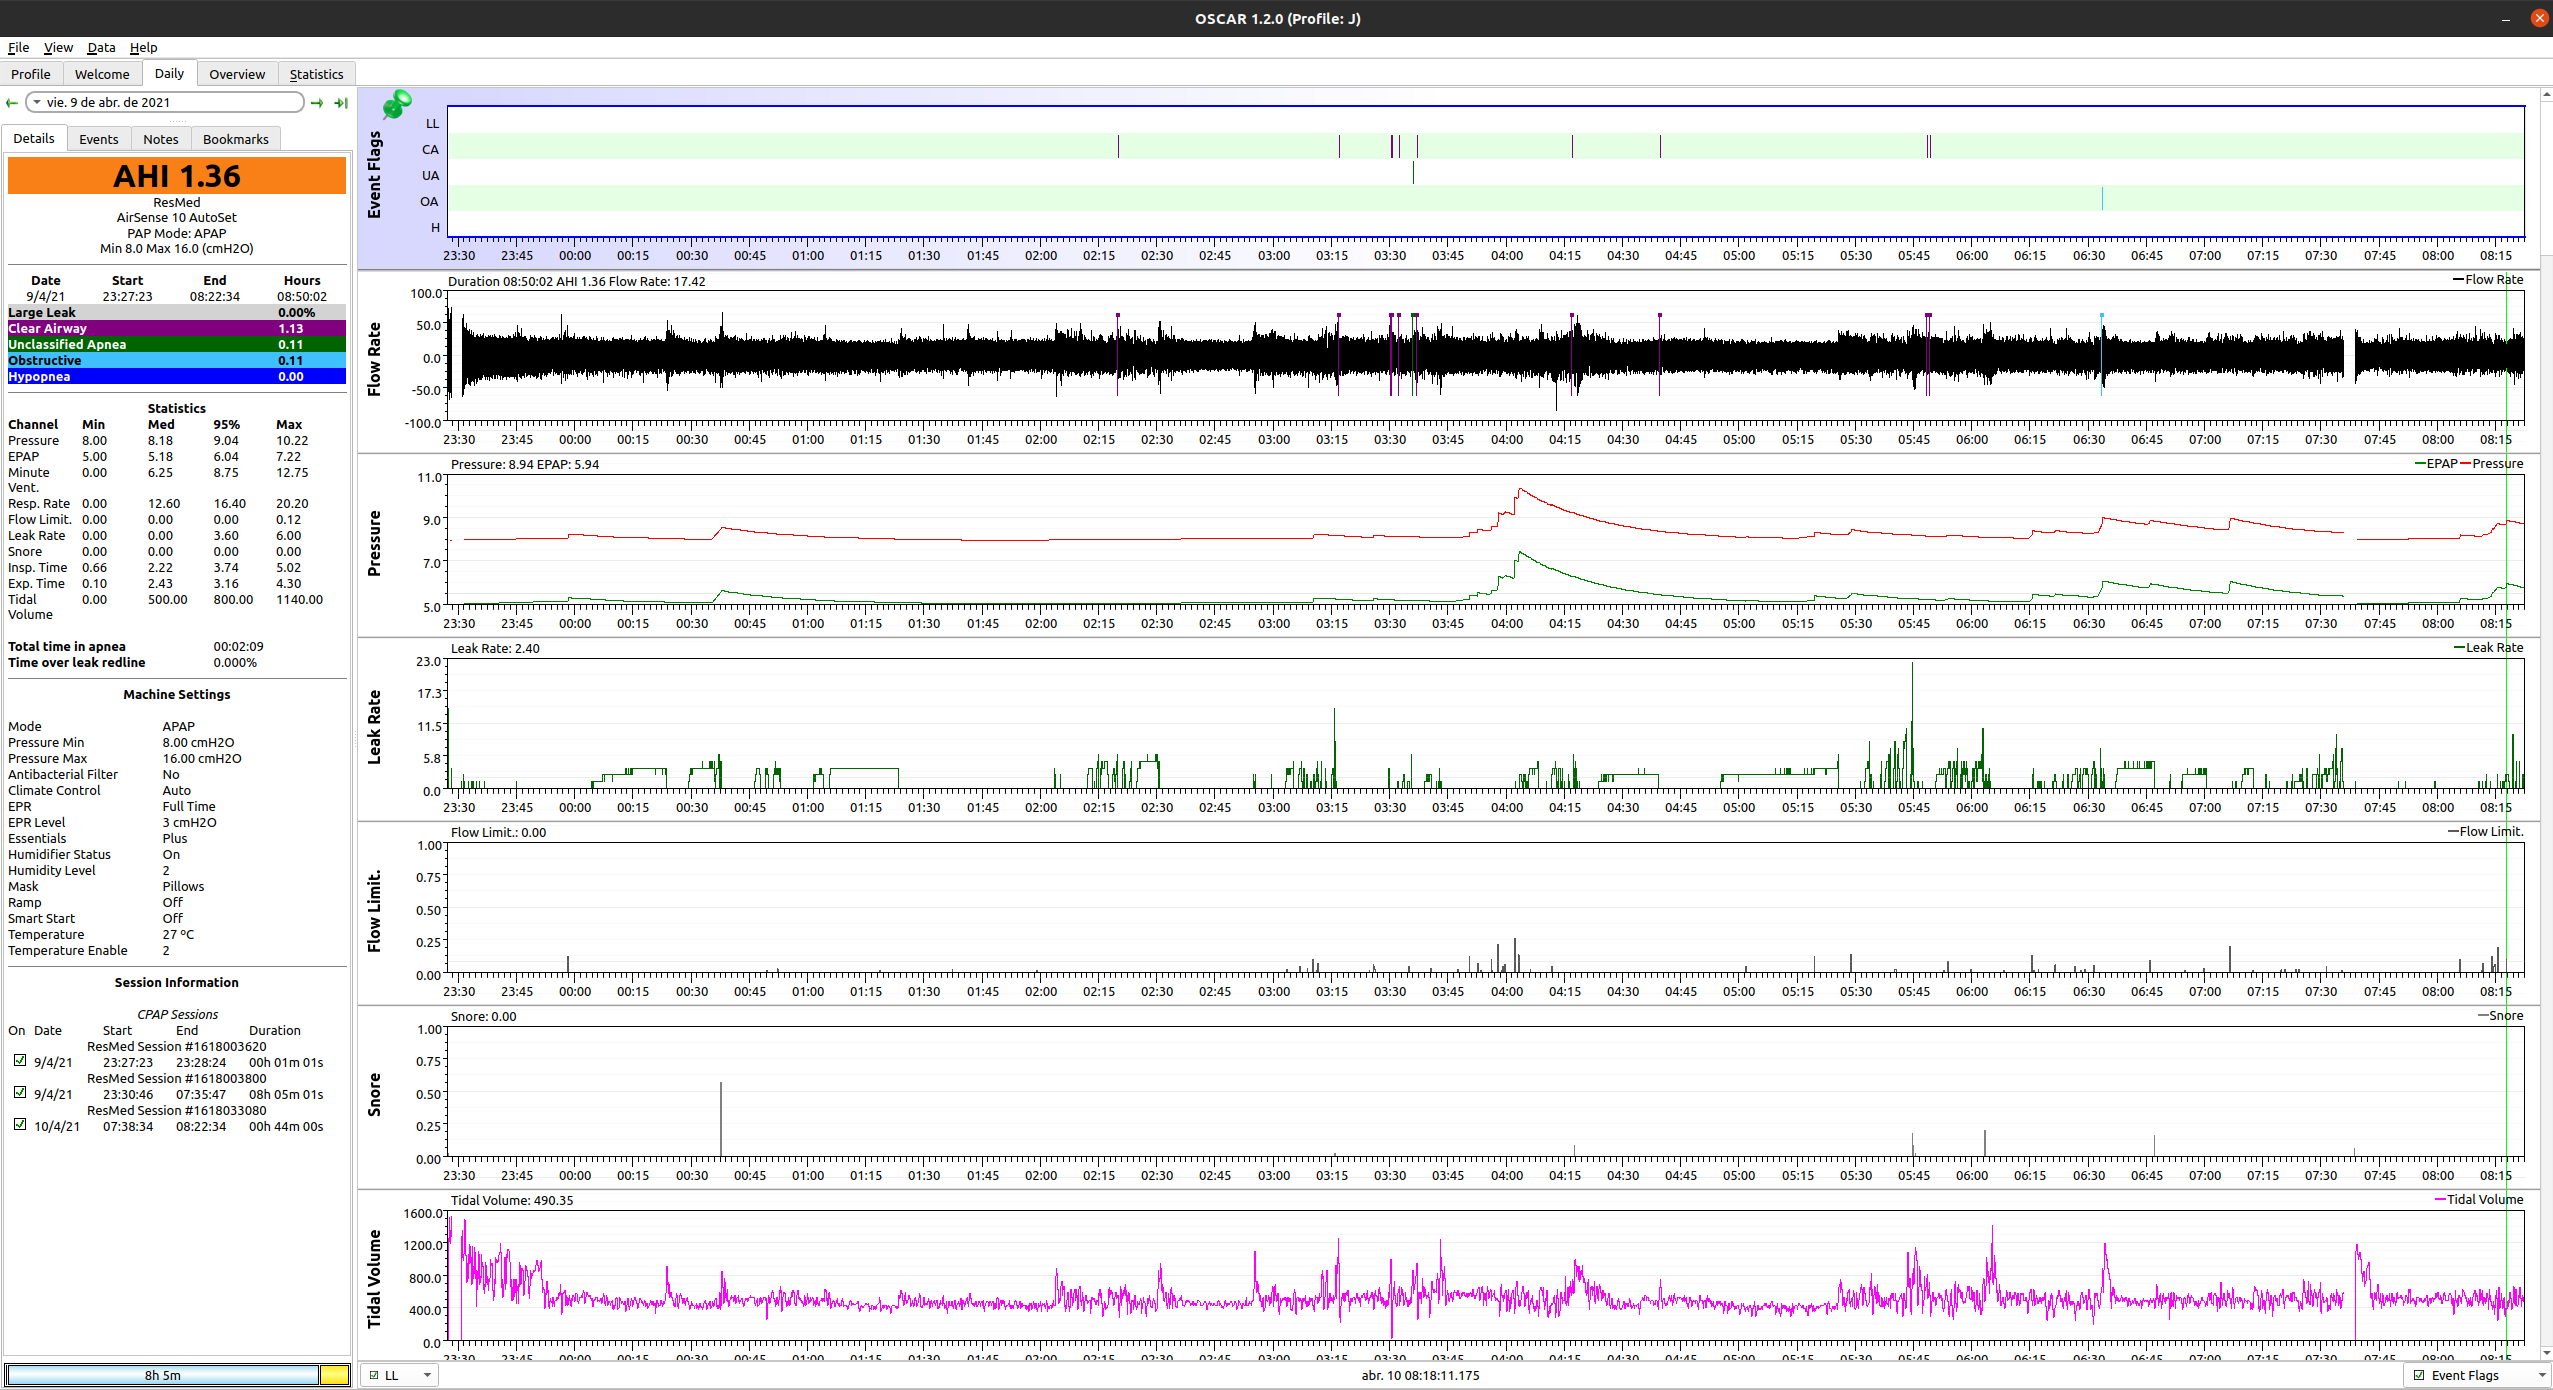Click the Tidal Volume max value 1140.00
Screen dimensions: 2553x1390
(299, 599)
